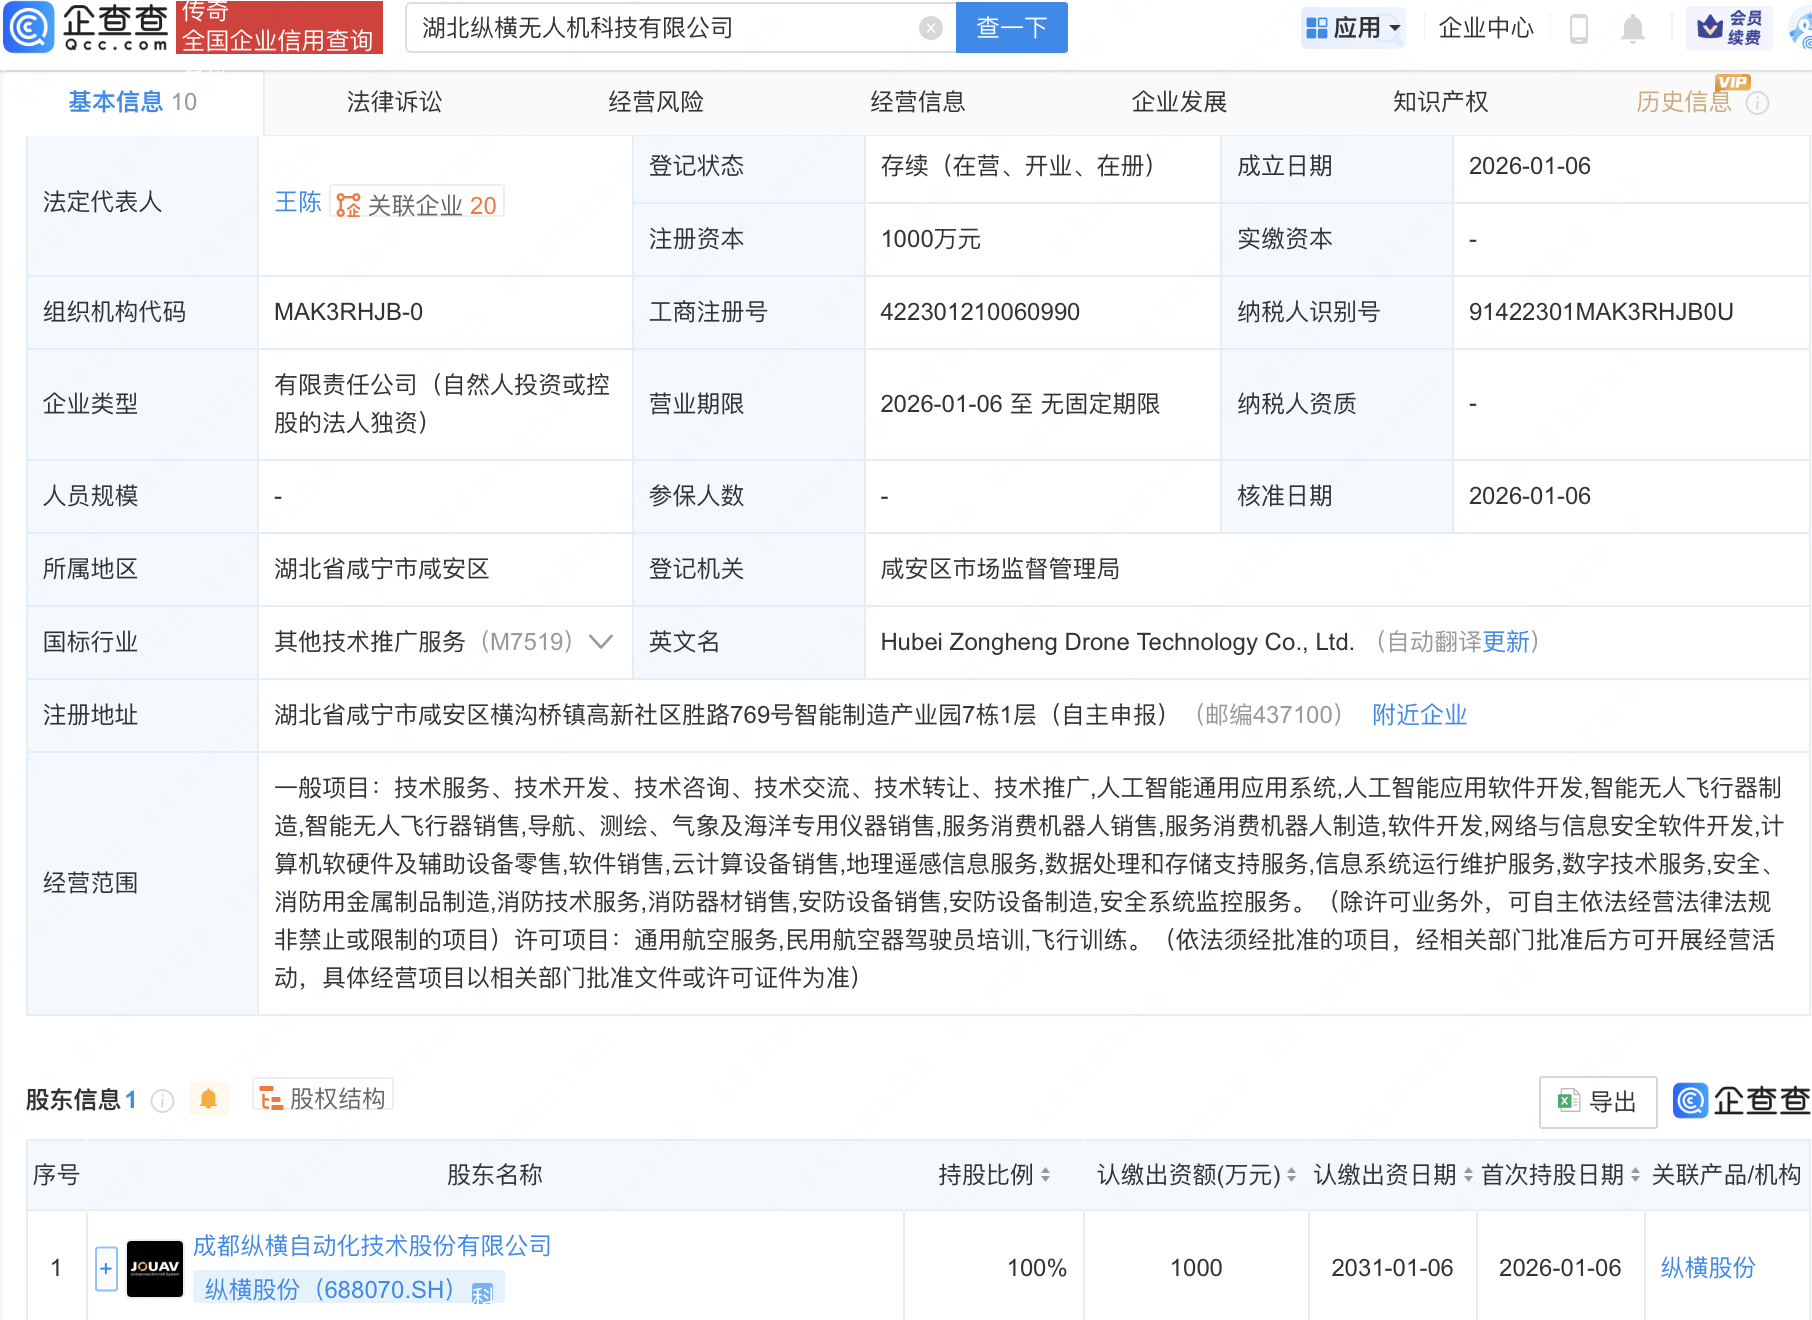Open the notification bell in header

(1632, 29)
